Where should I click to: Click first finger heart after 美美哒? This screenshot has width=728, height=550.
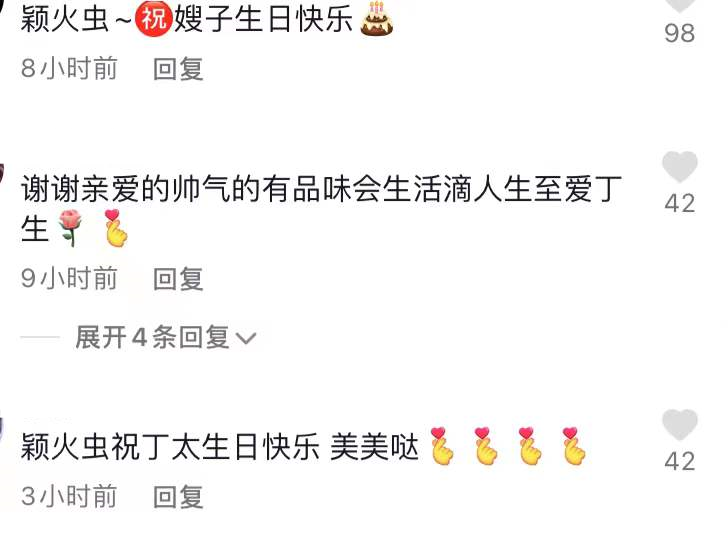pos(442,446)
